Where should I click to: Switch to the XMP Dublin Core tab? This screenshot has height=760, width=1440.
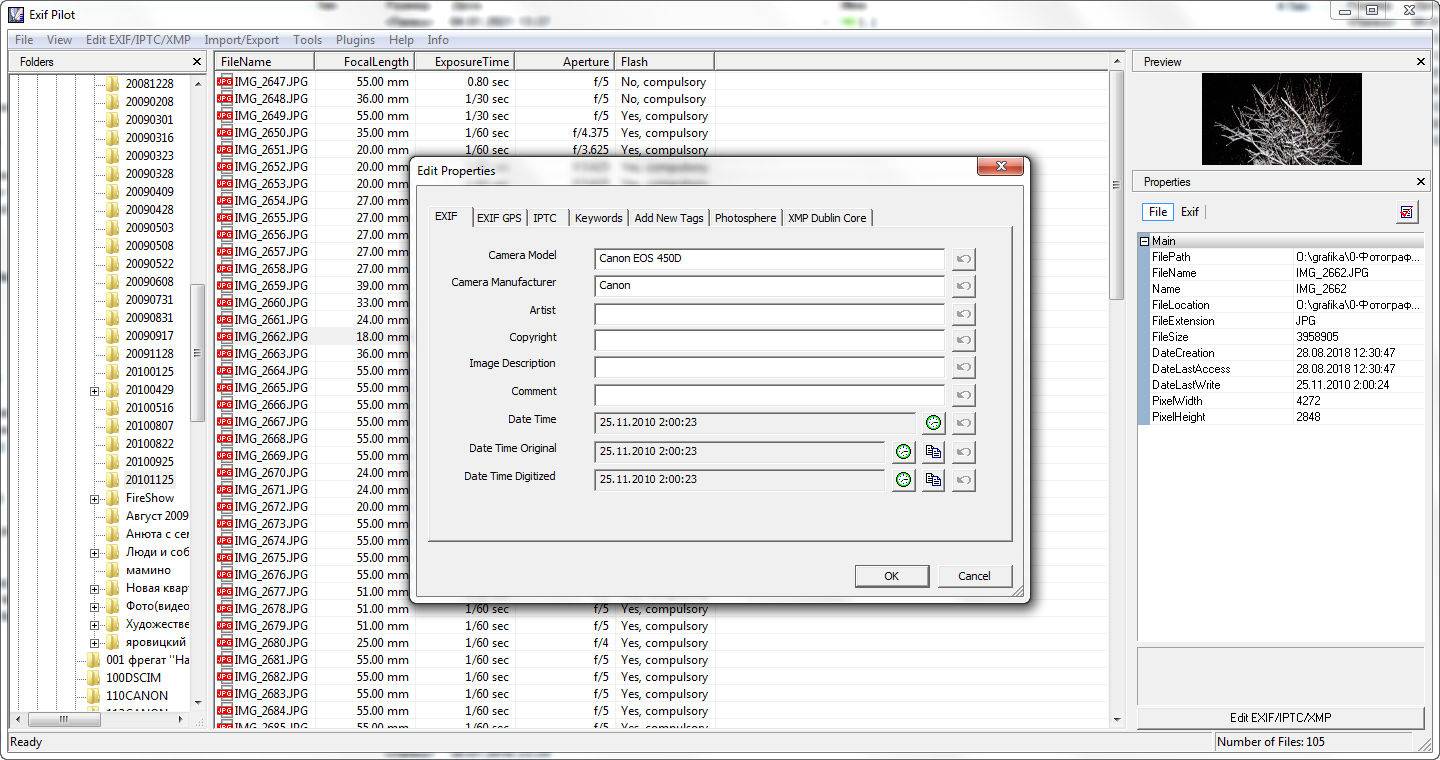click(827, 218)
